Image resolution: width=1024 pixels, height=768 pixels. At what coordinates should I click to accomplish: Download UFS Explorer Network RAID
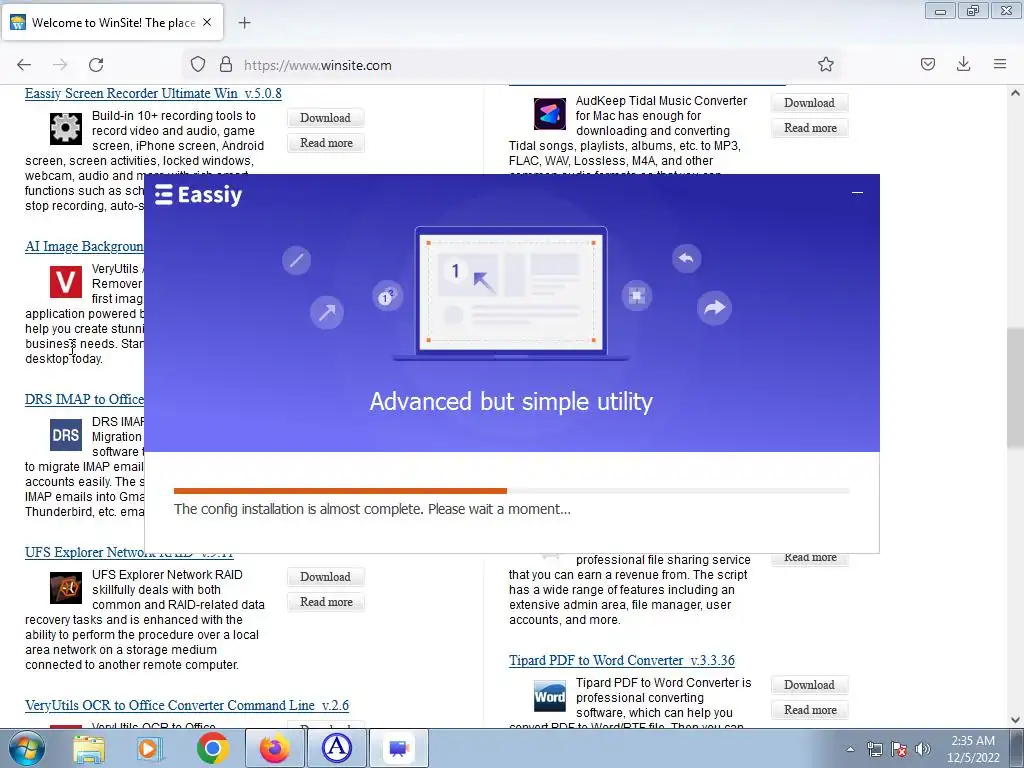(x=325, y=577)
